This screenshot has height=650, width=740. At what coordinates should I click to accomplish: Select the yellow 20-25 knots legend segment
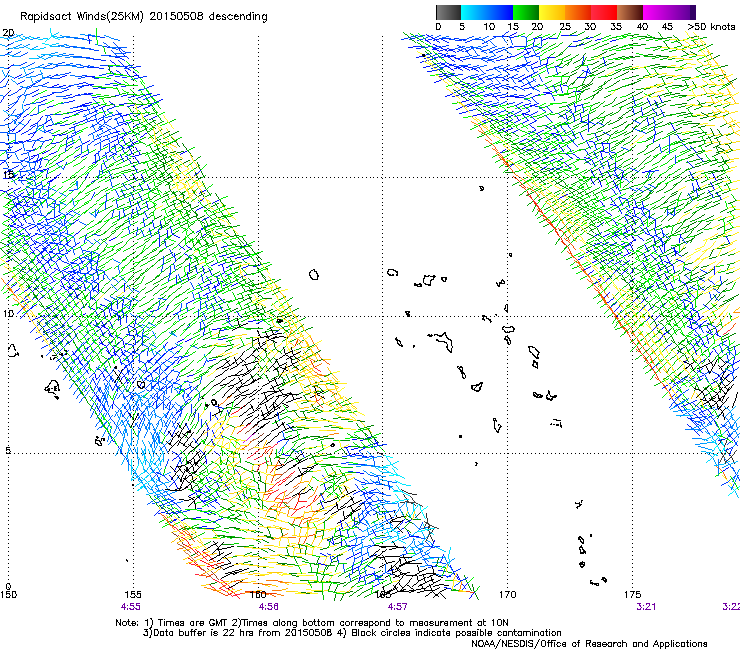(552, 12)
